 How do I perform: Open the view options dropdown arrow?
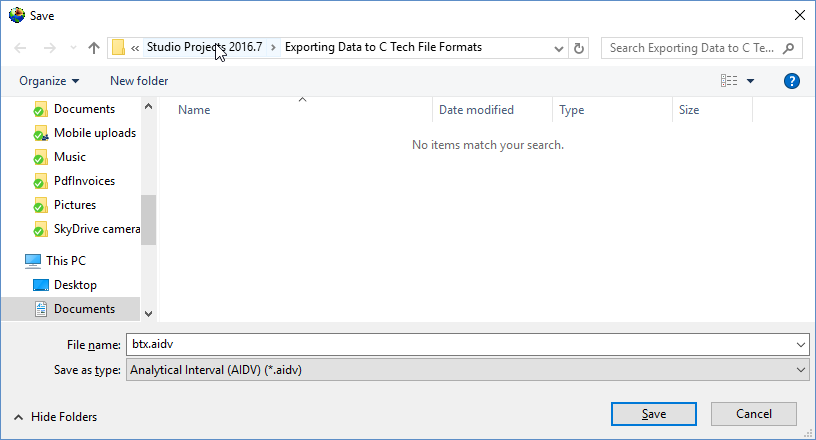click(x=750, y=81)
